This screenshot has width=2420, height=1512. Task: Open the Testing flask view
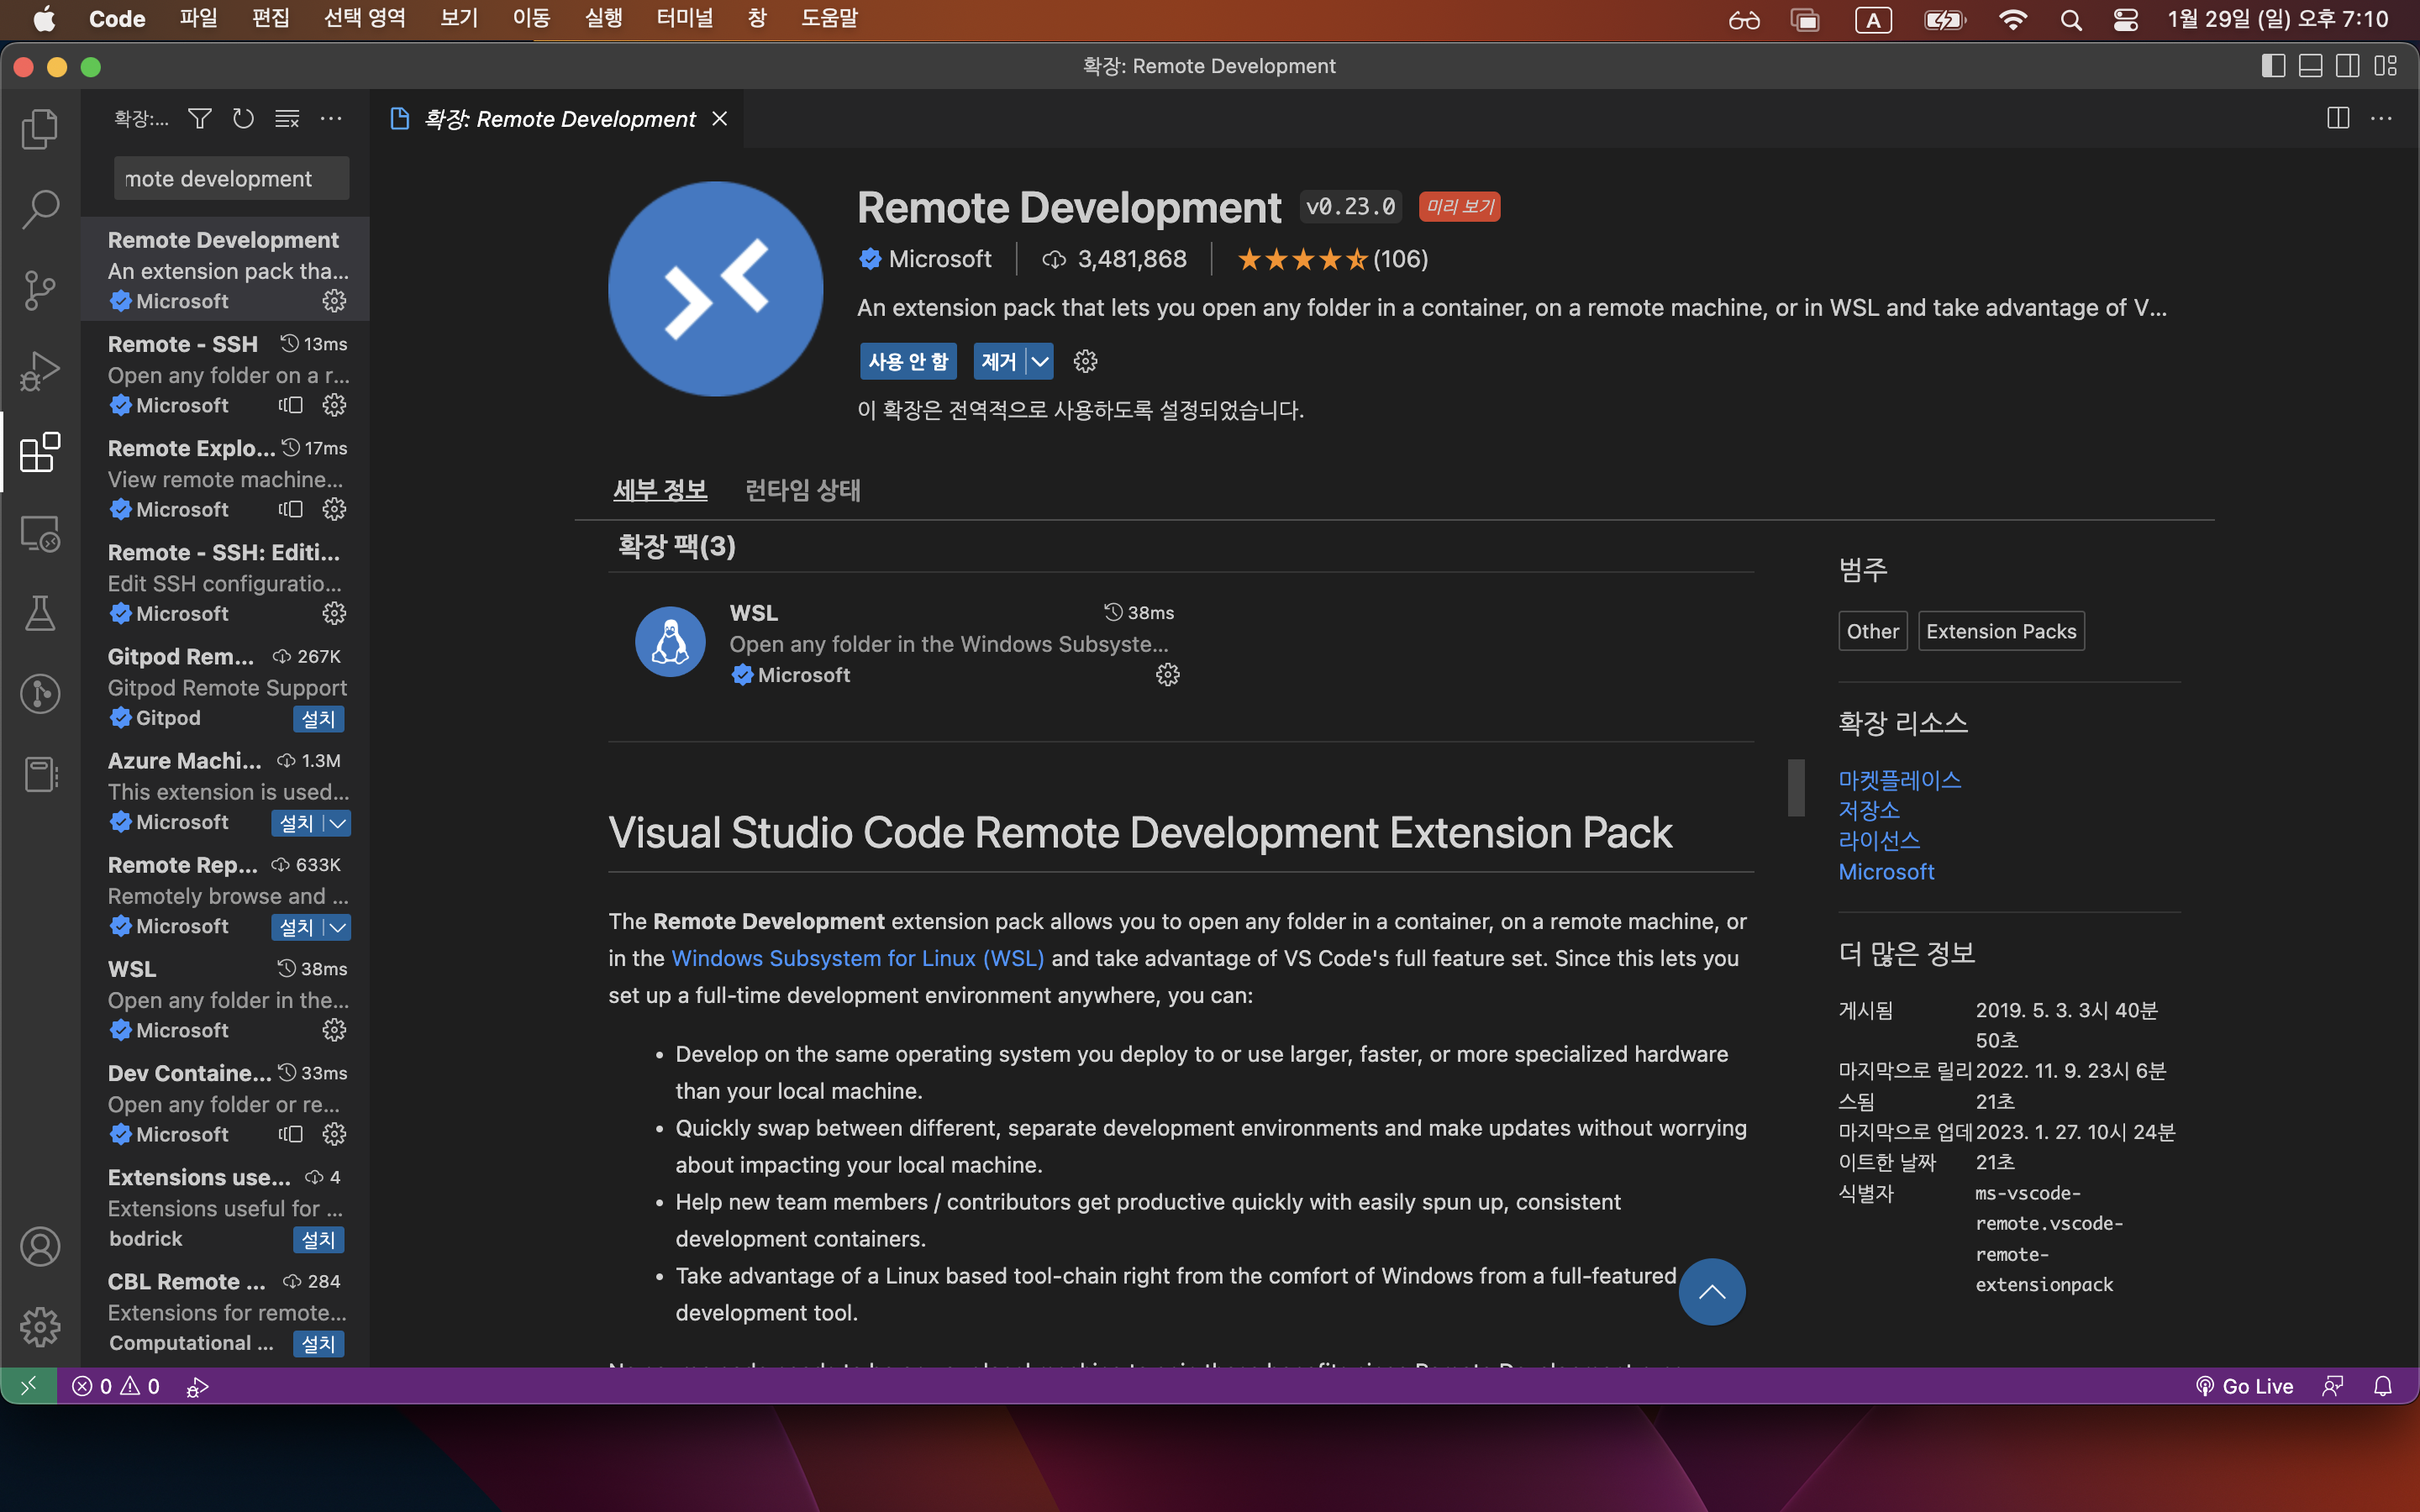click(40, 613)
